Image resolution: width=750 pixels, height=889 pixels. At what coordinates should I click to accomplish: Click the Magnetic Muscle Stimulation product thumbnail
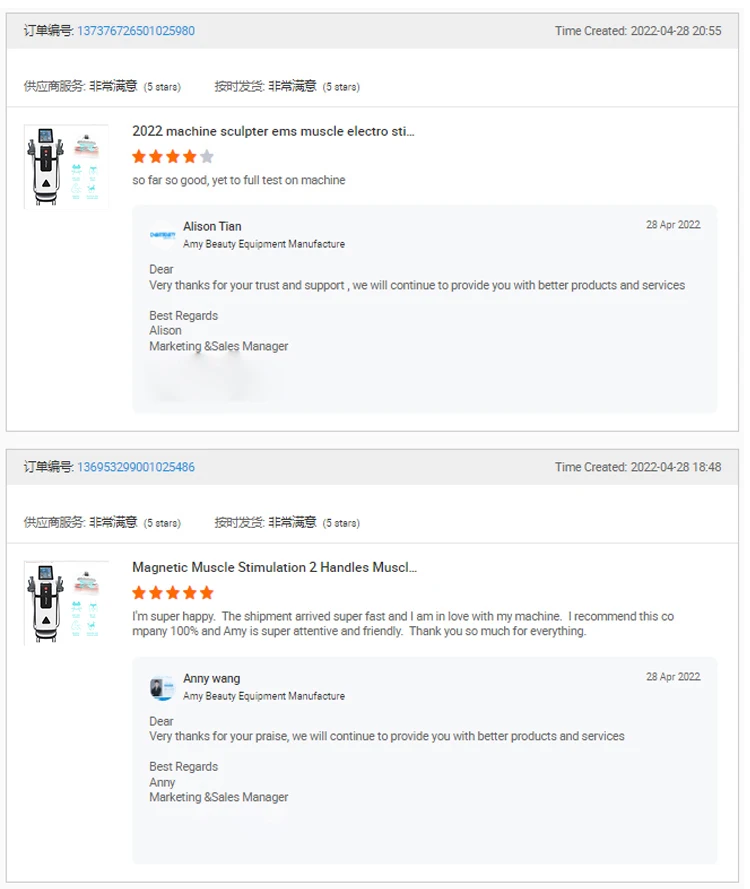coord(66,602)
